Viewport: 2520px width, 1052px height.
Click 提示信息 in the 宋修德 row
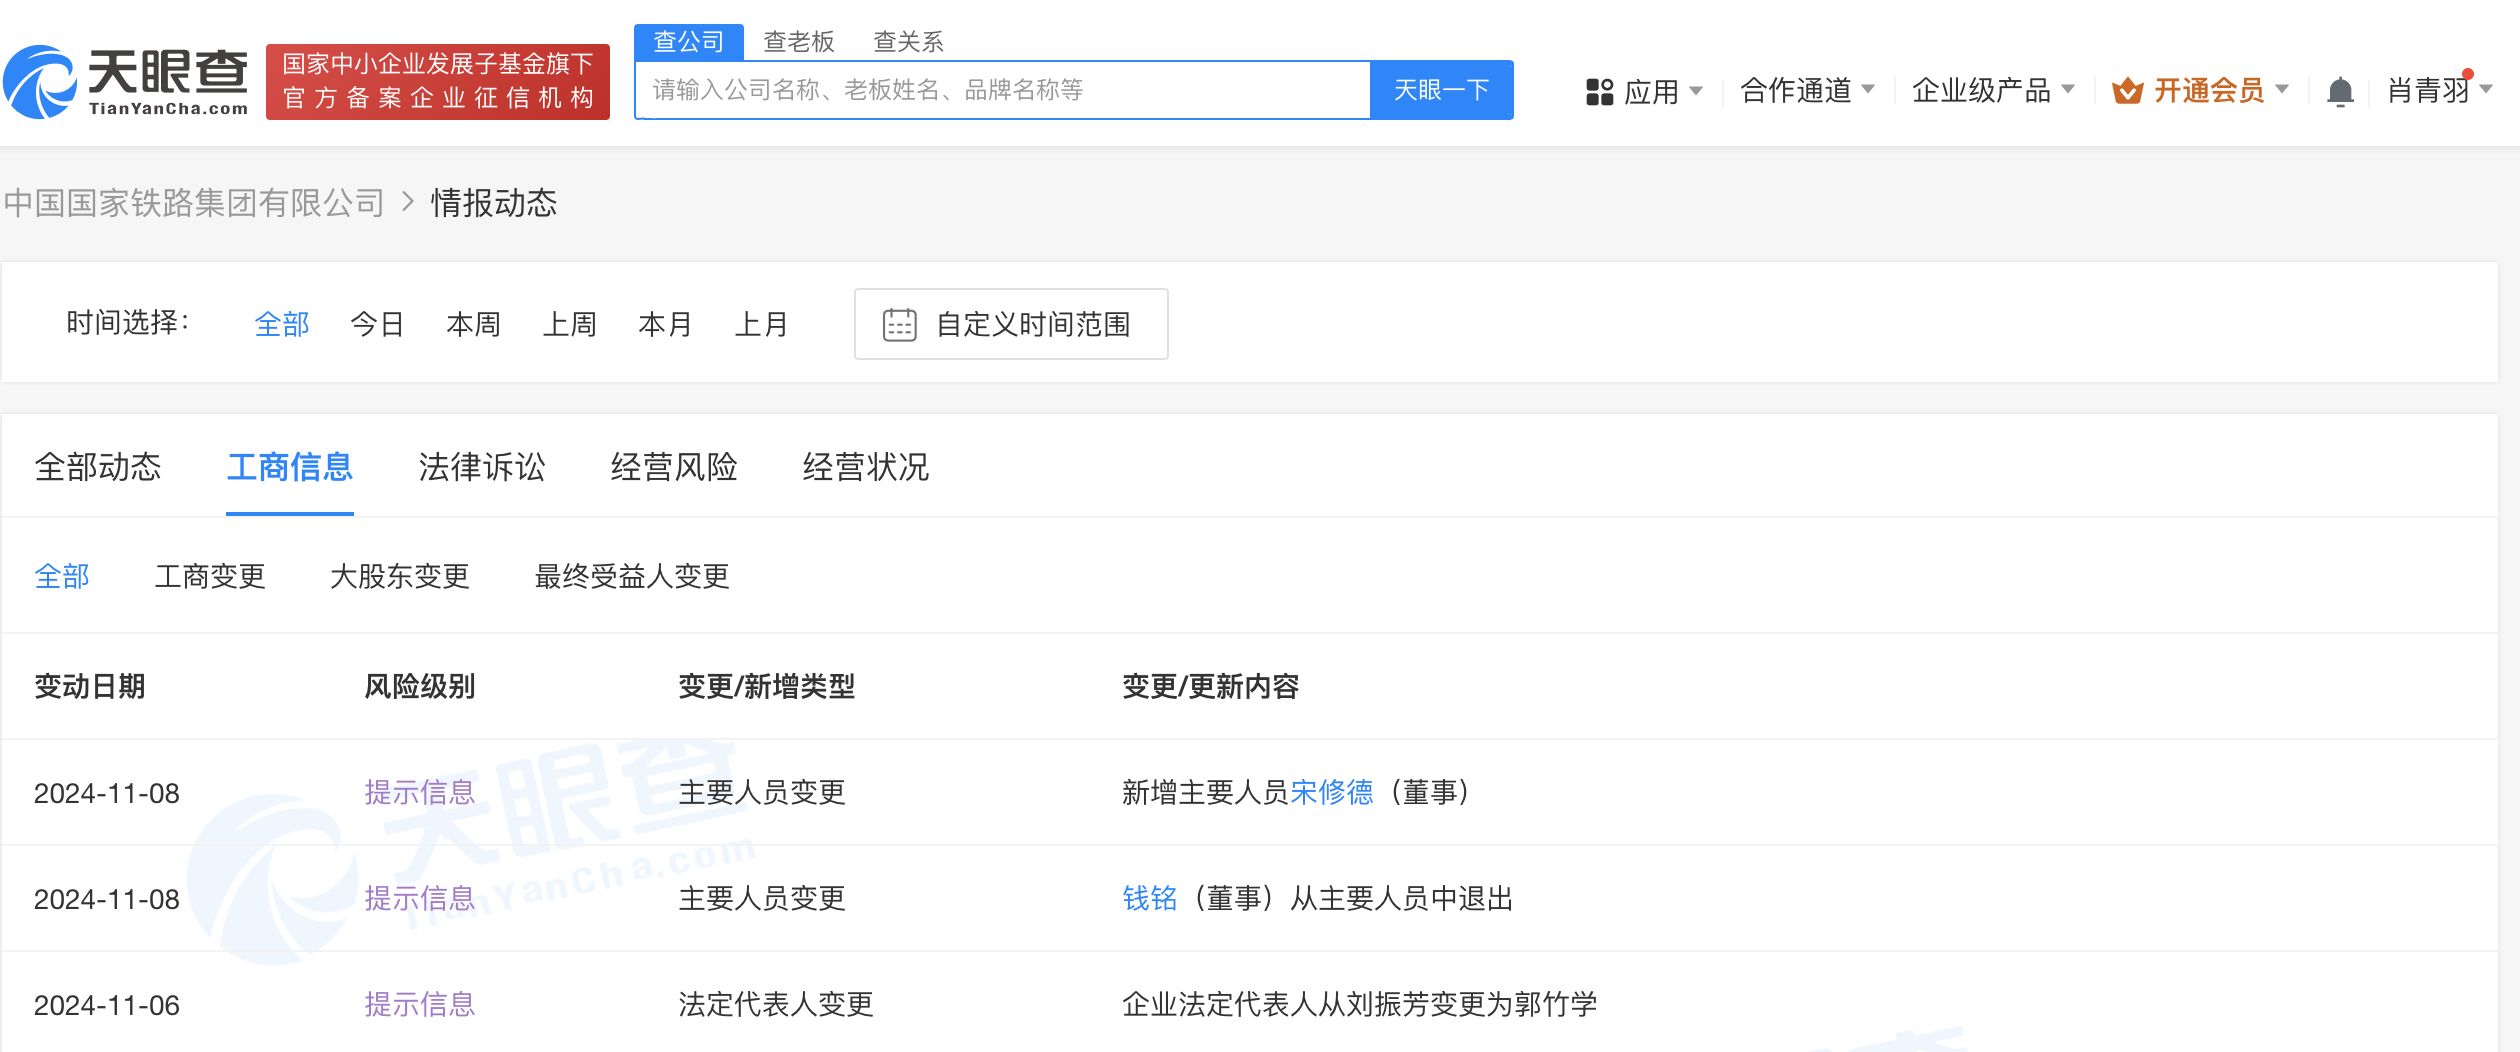(420, 792)
